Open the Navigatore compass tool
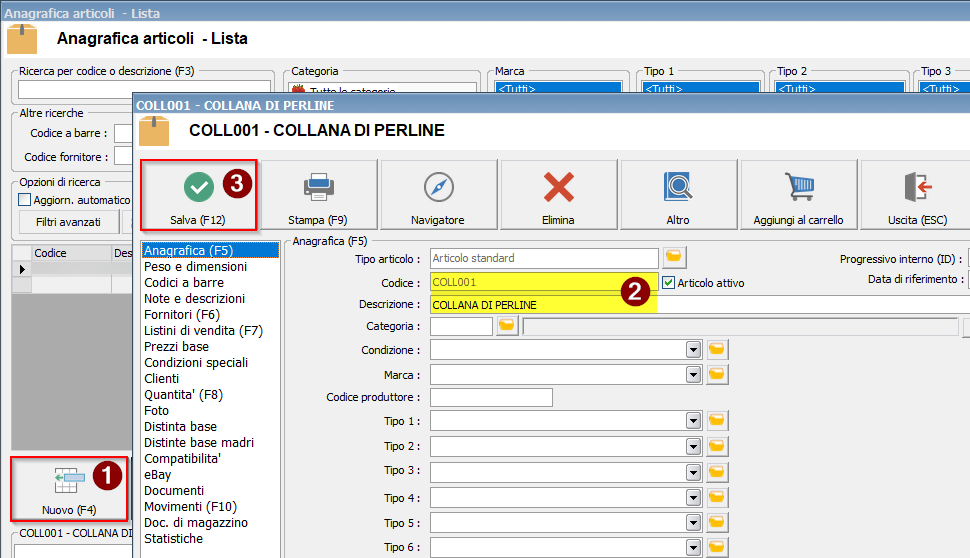Image resolution: width=970 pixels, height=558 pixels. [438, 196]
